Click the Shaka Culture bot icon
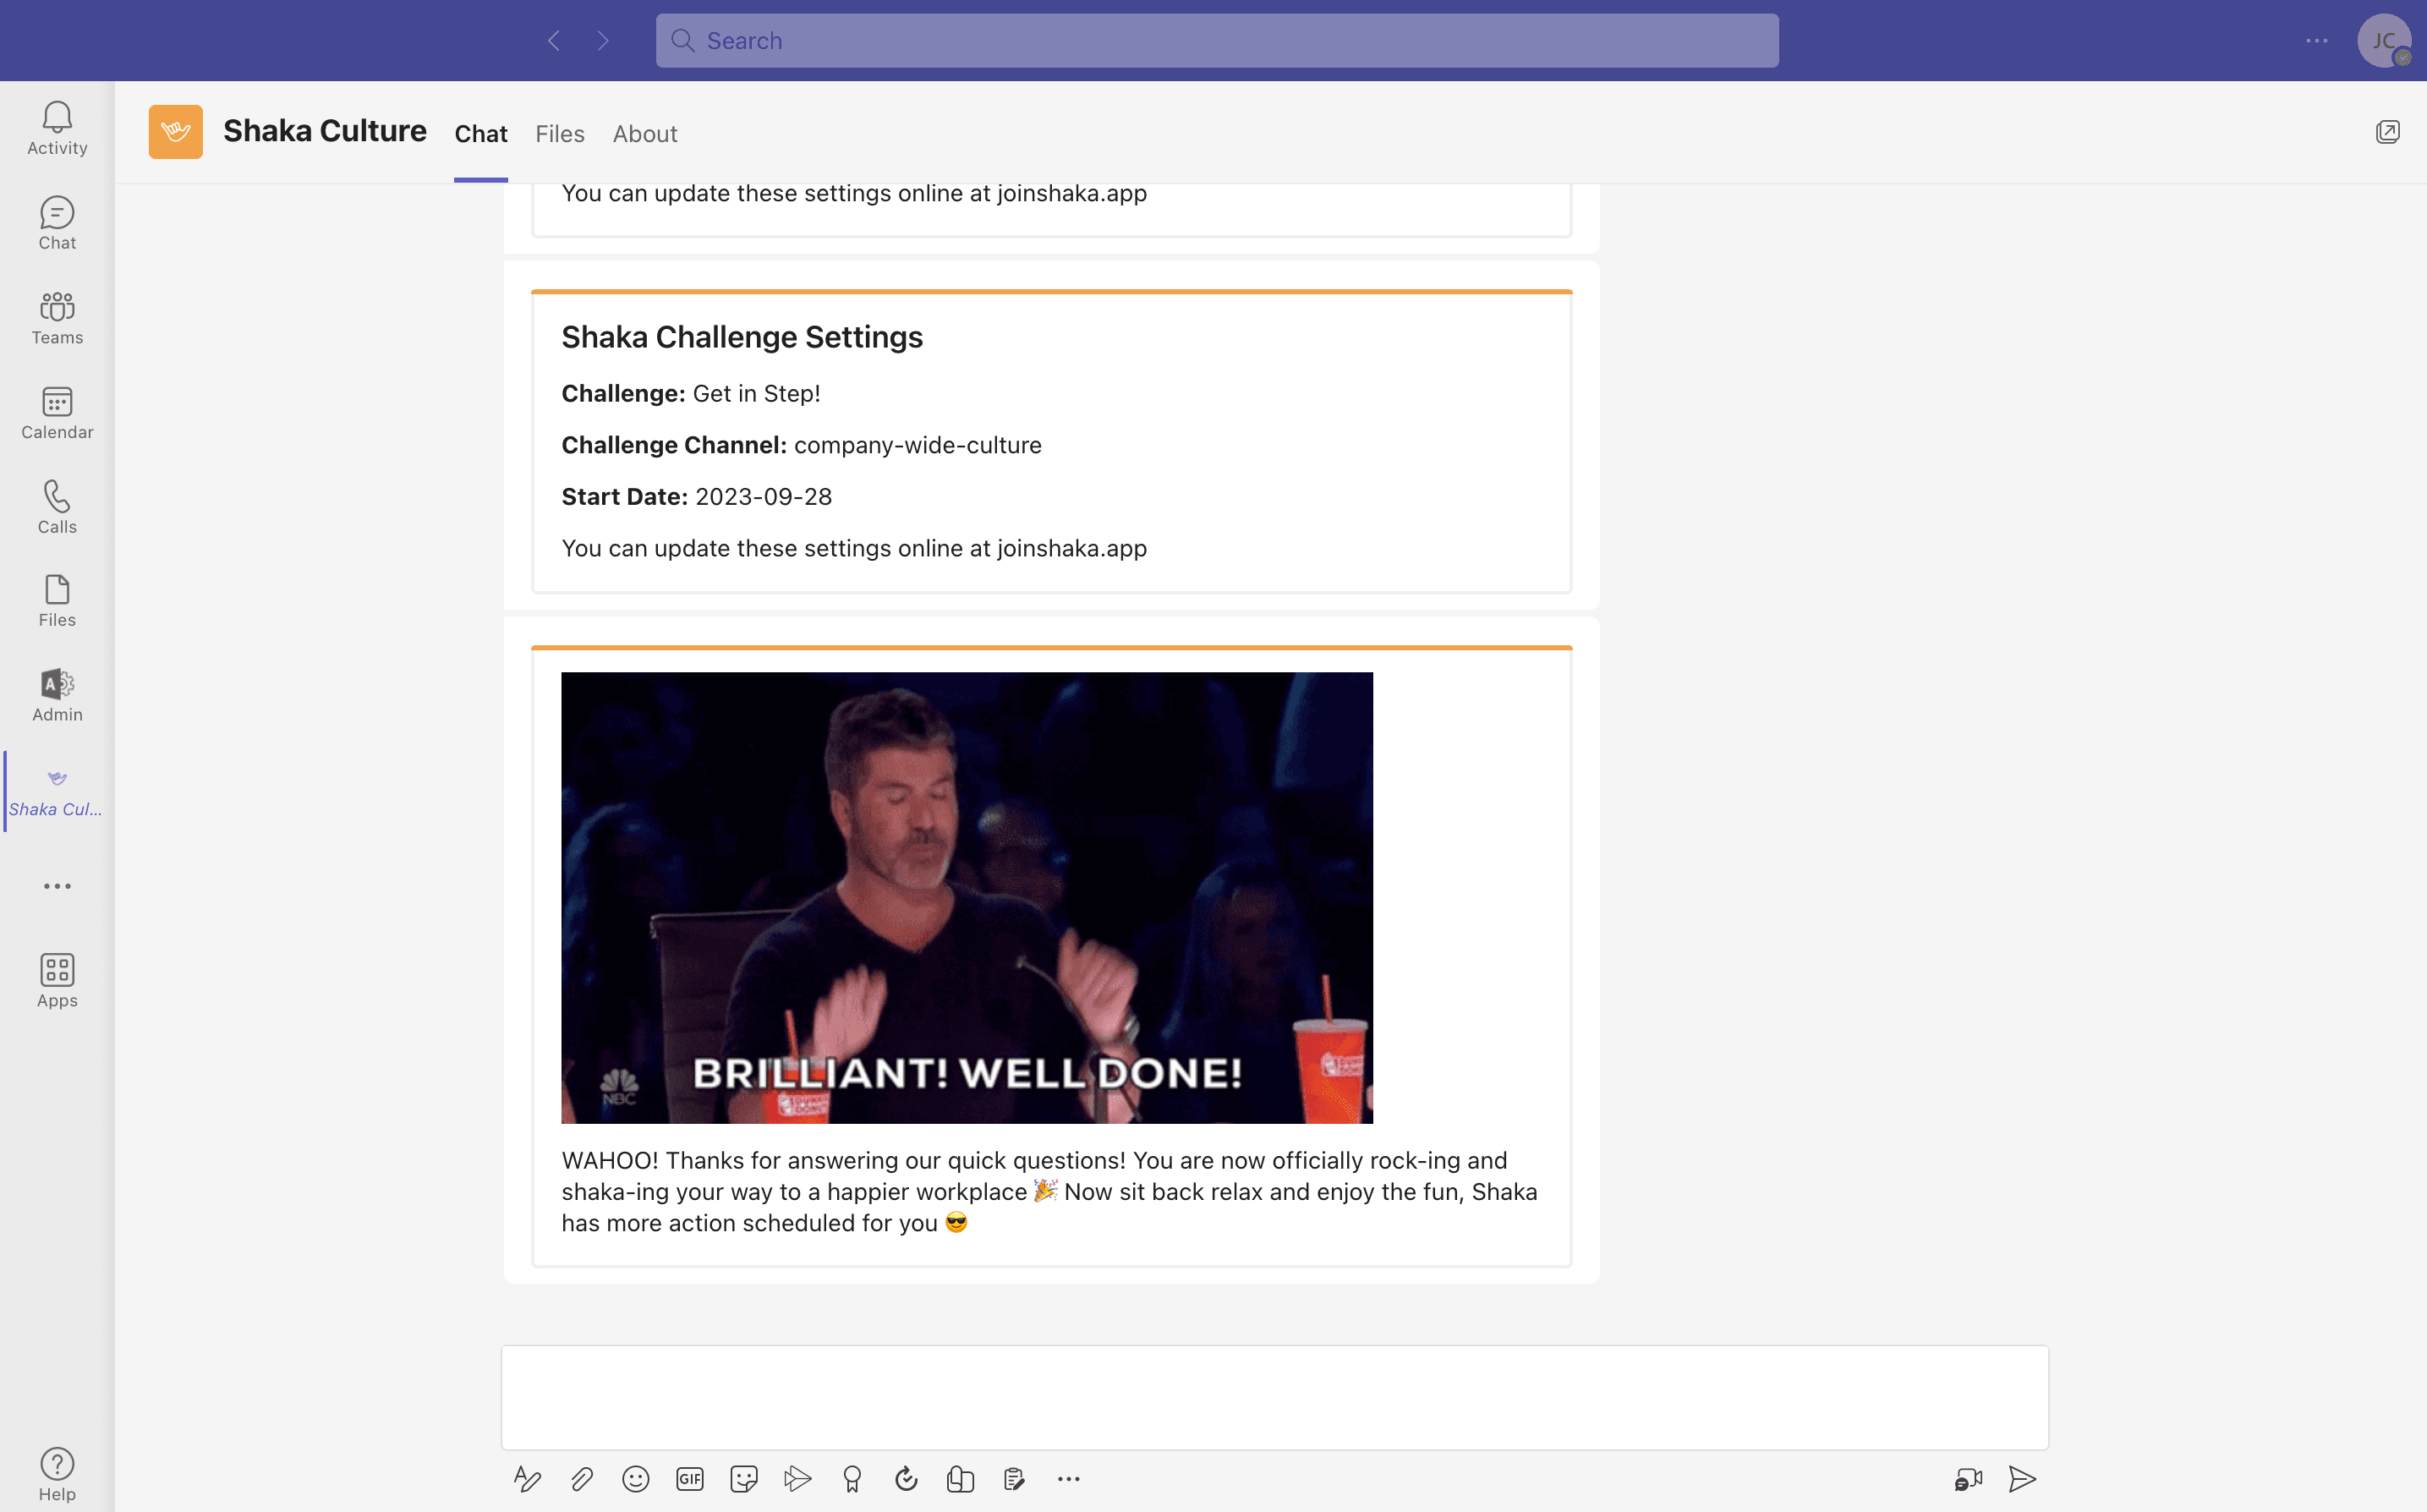The image size is (2427, 1512). [174, 130]
